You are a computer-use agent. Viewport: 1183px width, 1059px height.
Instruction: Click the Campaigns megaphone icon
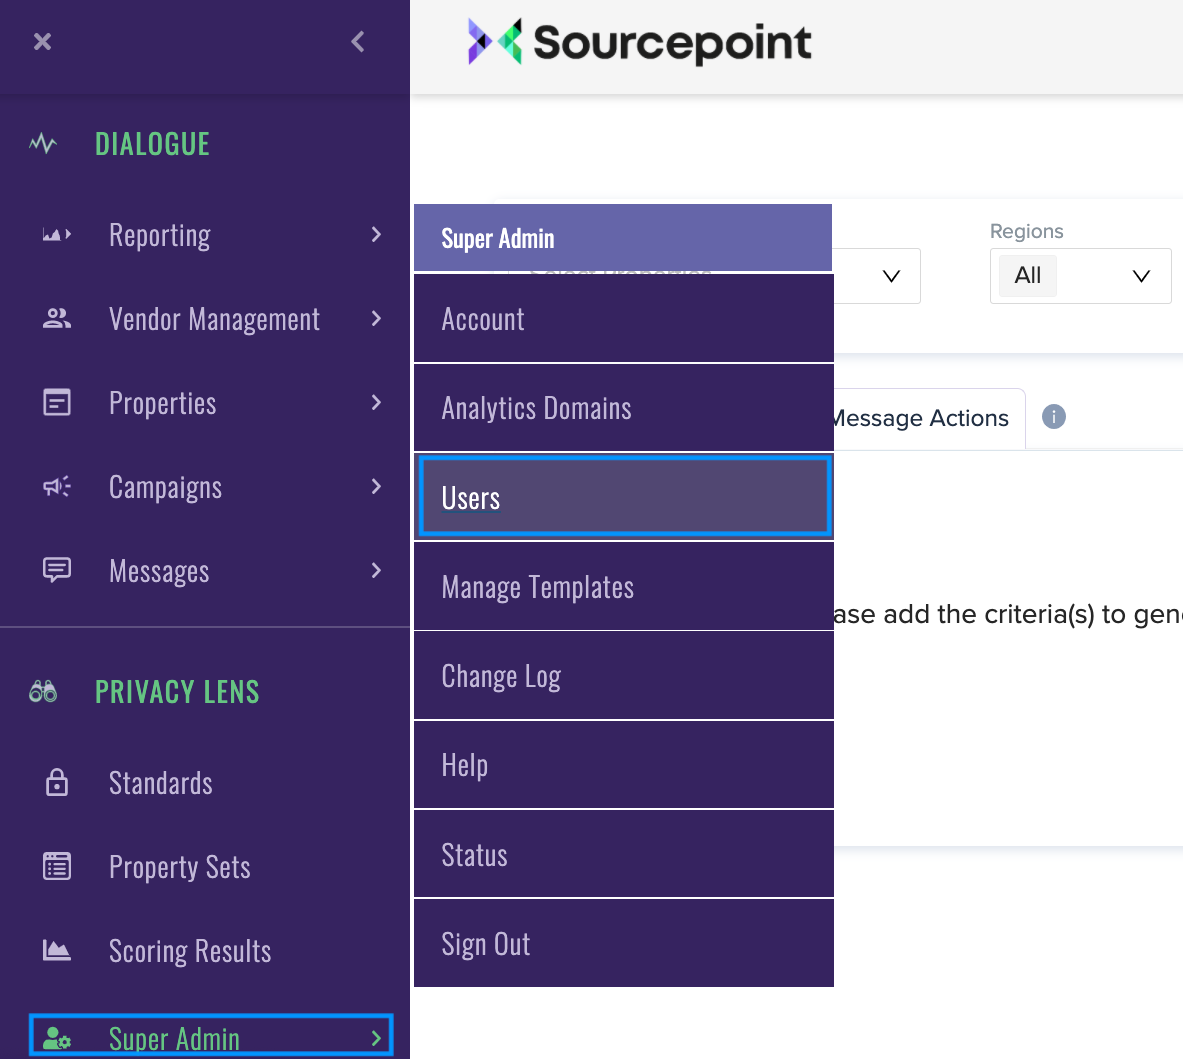[57, 487]
